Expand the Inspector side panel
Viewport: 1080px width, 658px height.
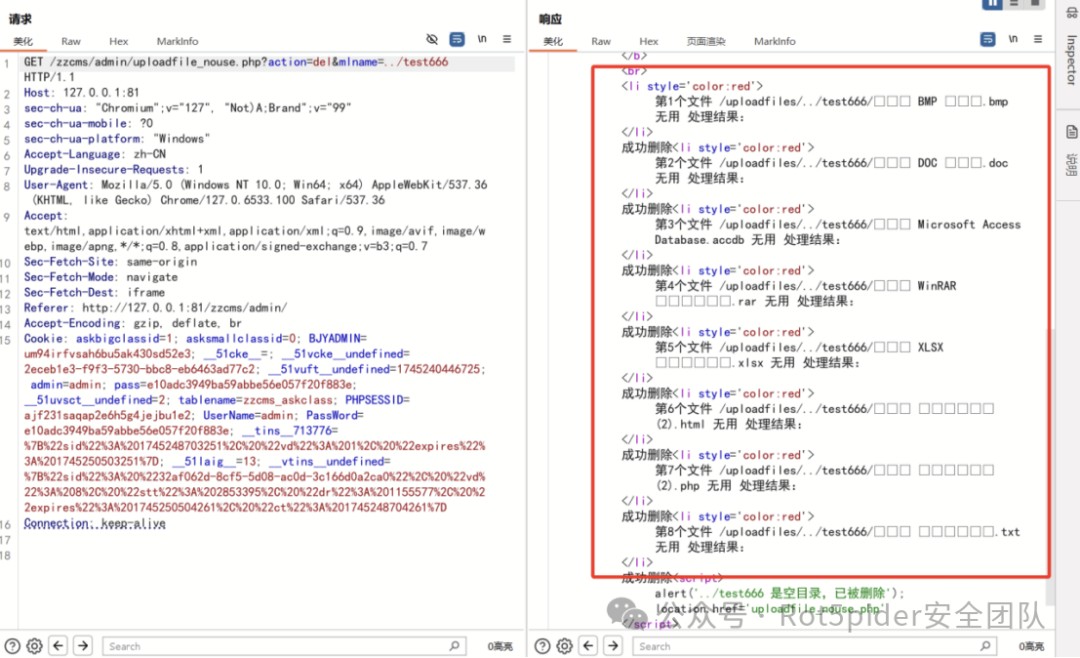(x=1071, y=60)
